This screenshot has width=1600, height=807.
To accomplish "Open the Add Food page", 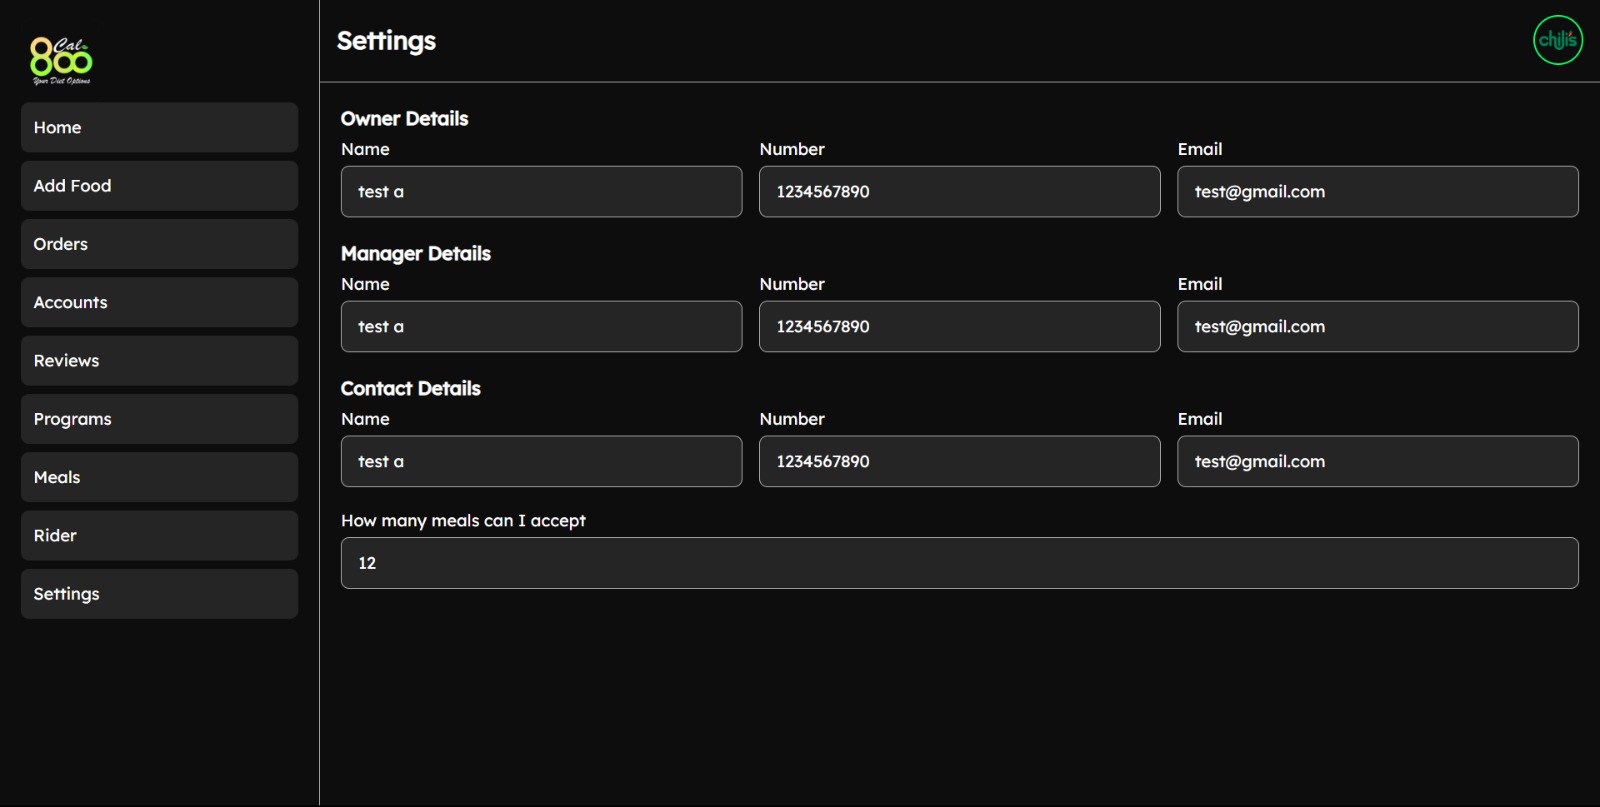I will (159, 186).
